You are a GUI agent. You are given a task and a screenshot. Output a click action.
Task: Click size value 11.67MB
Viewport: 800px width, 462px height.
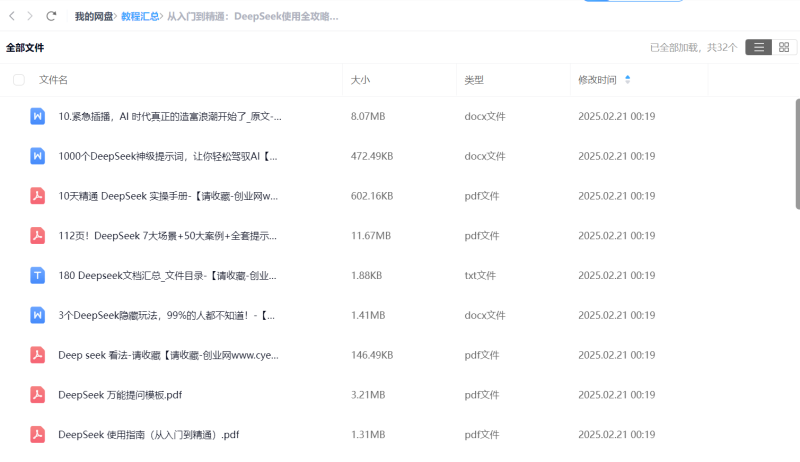tap(370, 236)
